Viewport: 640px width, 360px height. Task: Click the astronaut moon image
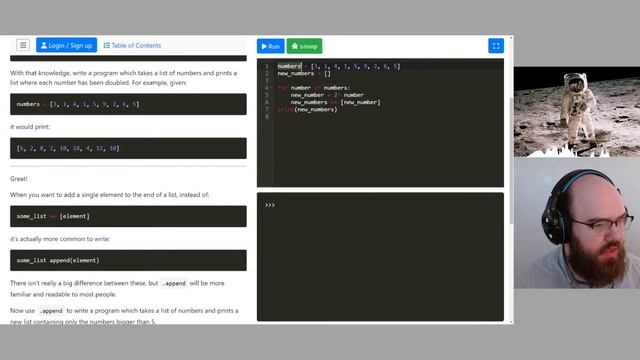point(577,112)
